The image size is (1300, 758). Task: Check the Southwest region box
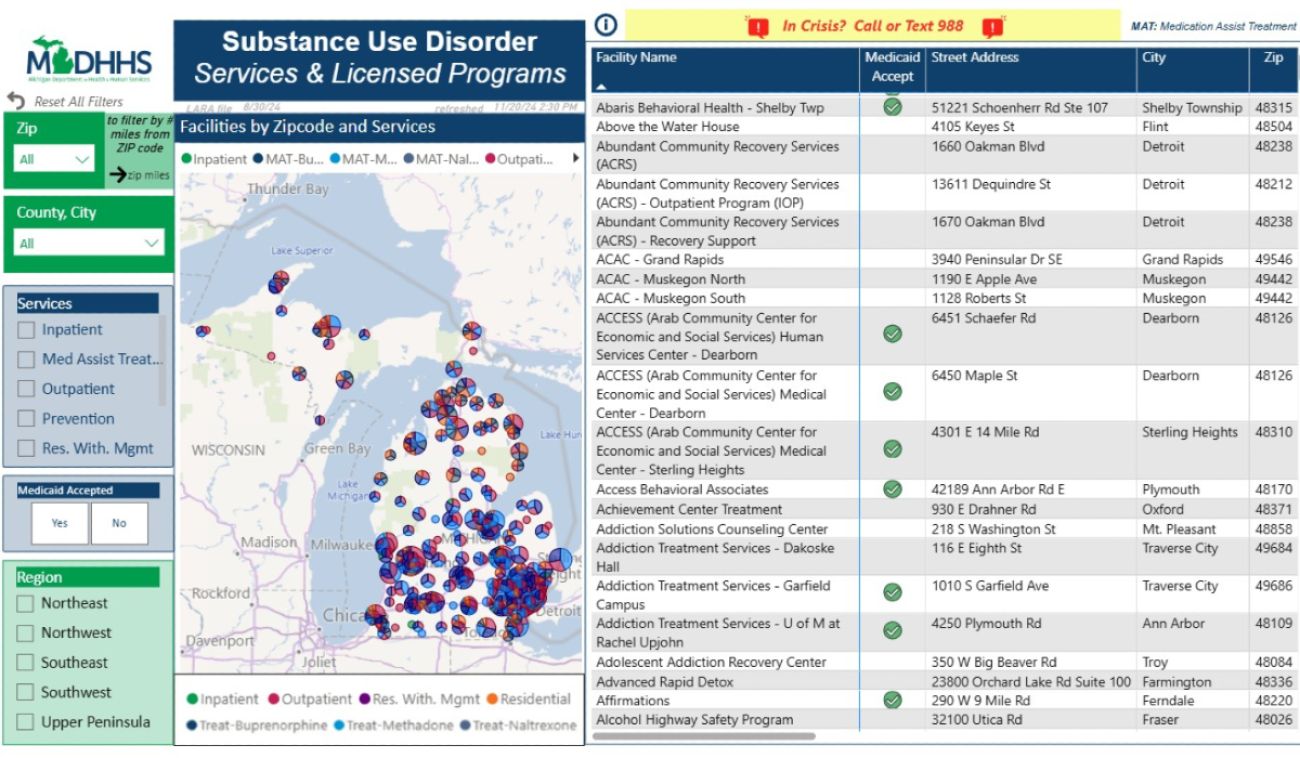click(x=26, y=692)
